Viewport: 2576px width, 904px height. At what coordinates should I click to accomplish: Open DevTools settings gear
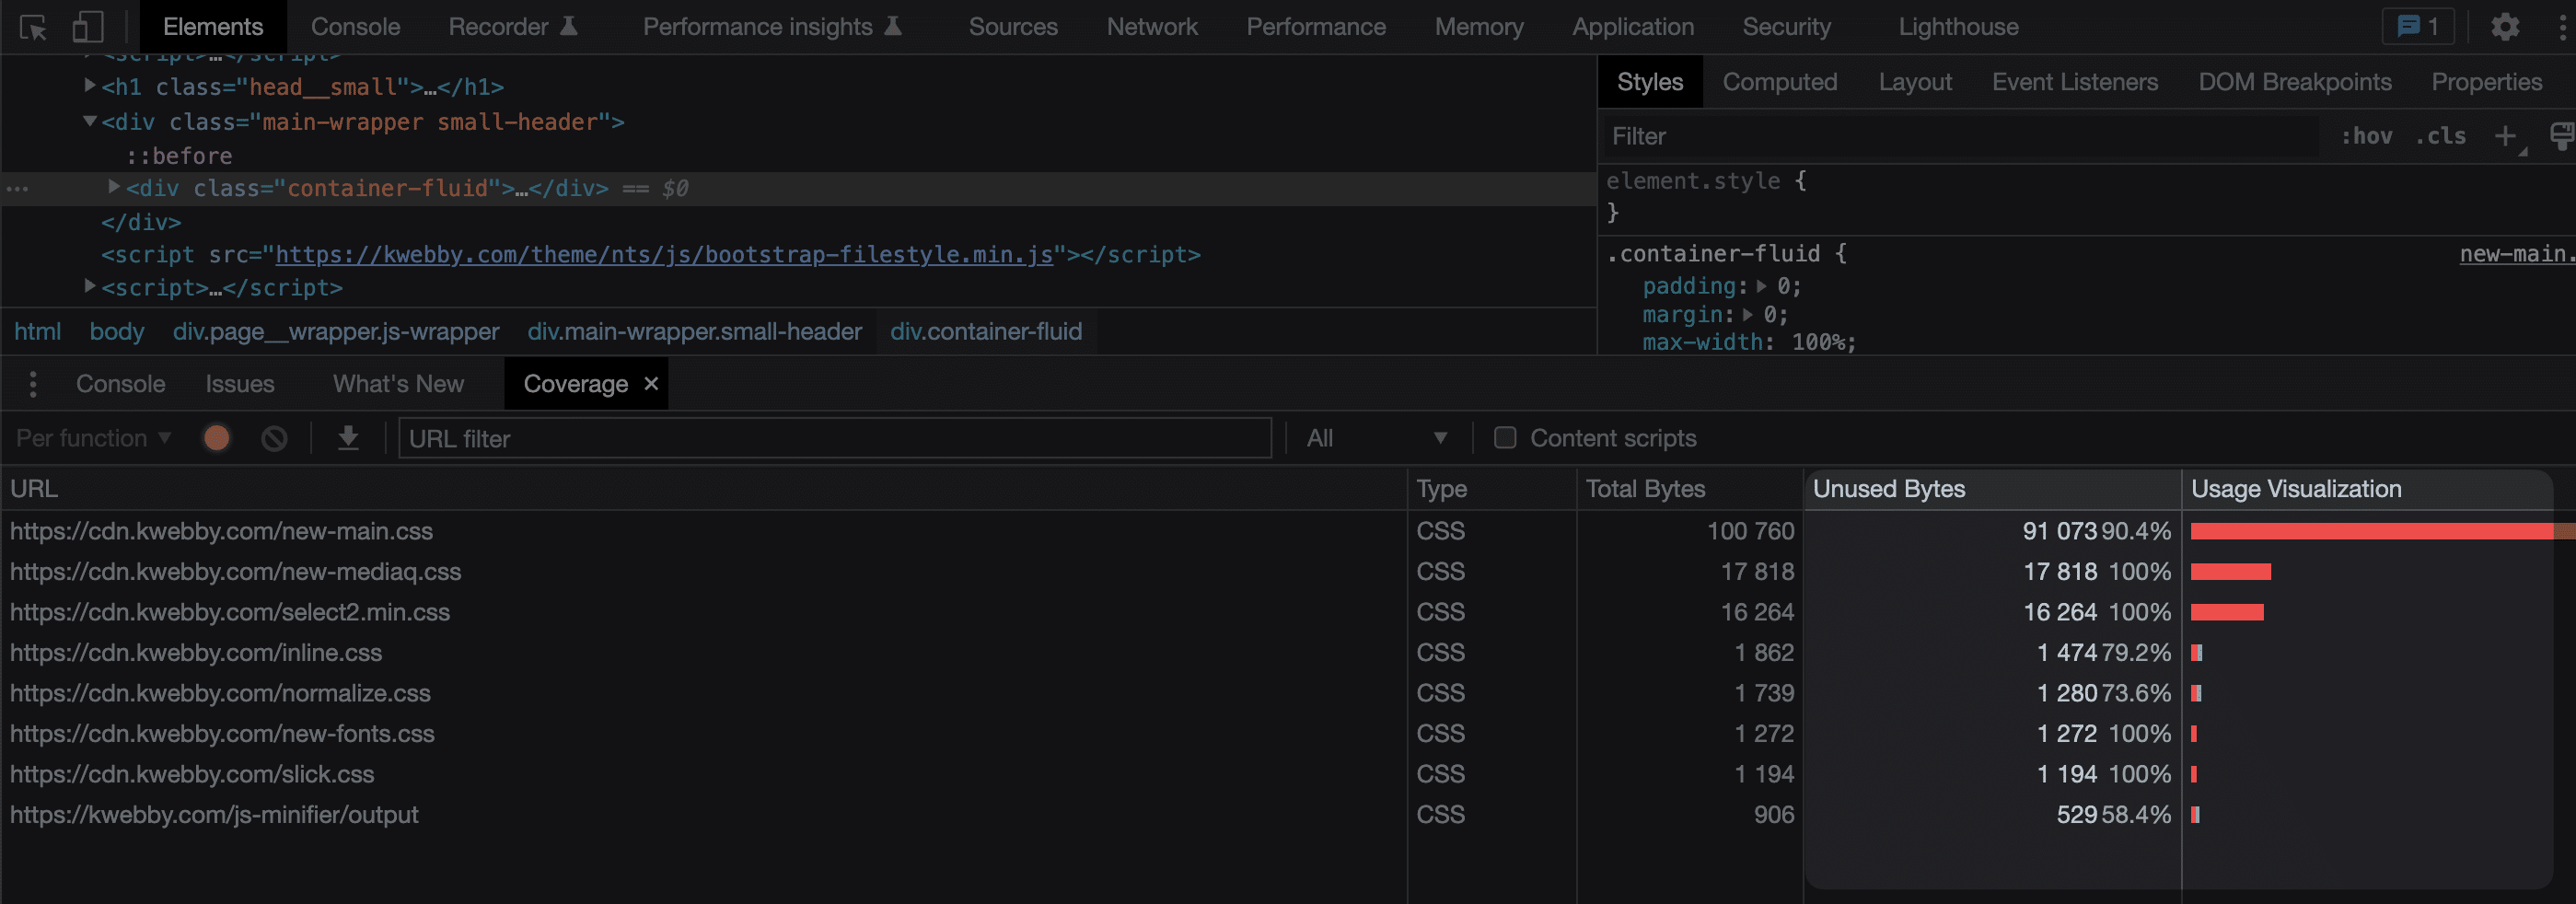tap(2504, 27)
